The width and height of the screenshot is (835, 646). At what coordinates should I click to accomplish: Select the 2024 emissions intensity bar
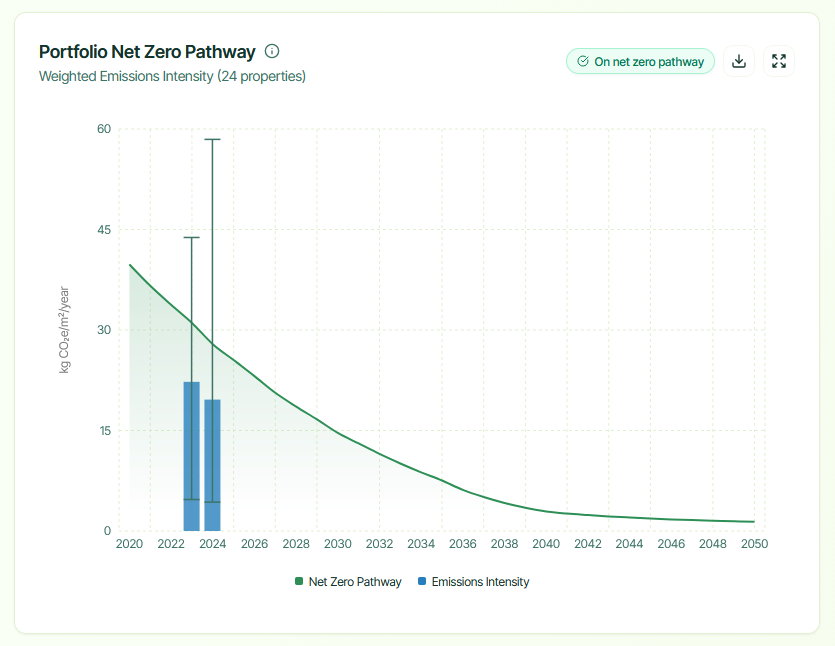[x=211, y=460]
